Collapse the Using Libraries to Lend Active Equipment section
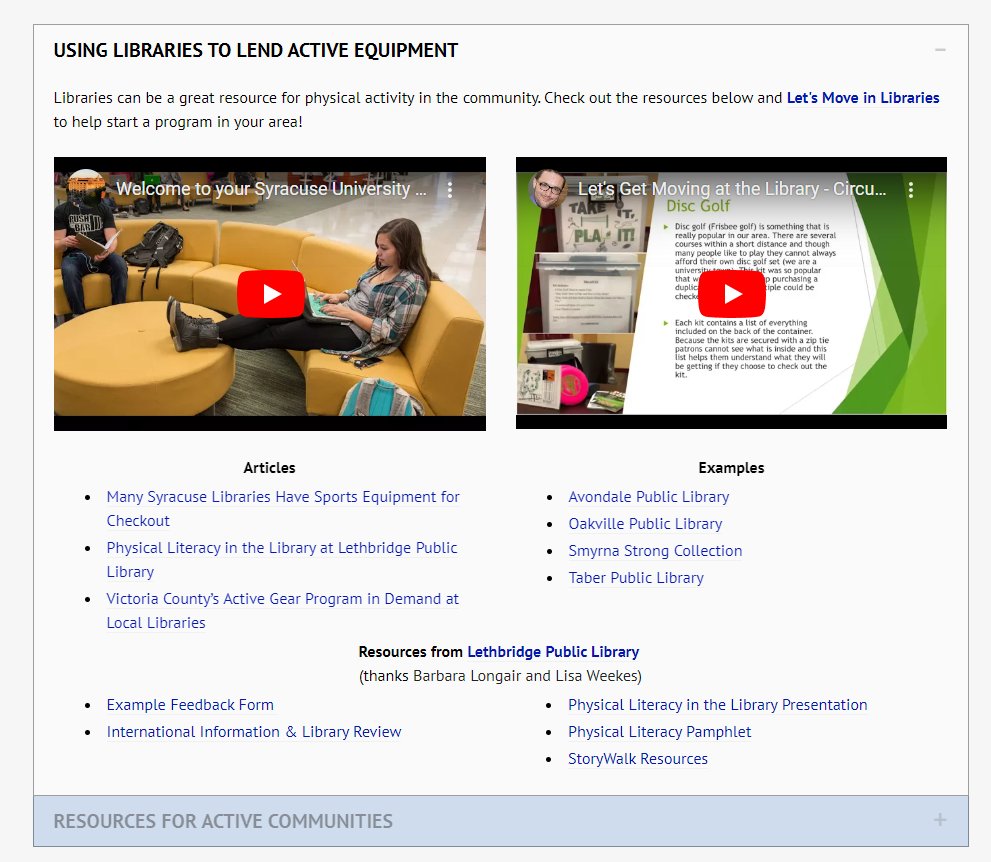The height and width of the screenshot is (862, 991). (x=940, y=50)
